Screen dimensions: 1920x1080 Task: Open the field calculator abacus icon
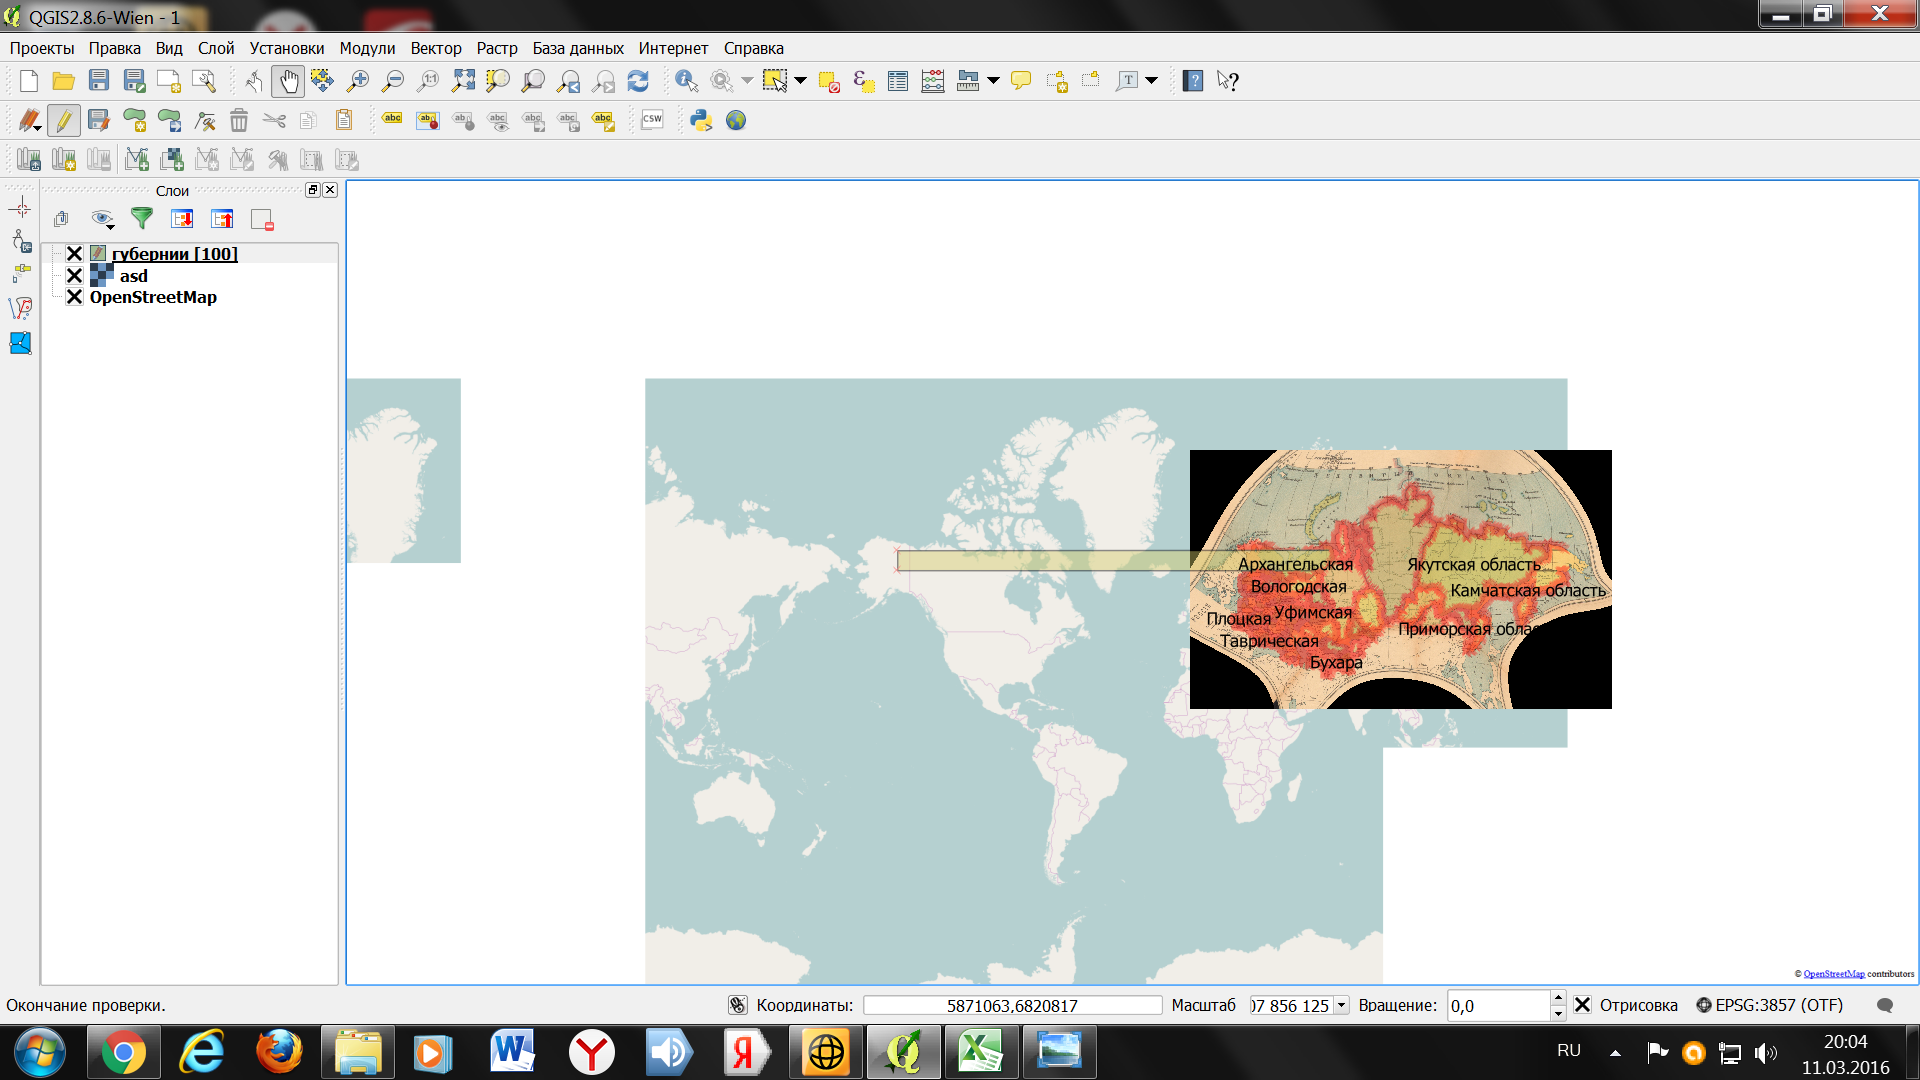coord(933,81)
